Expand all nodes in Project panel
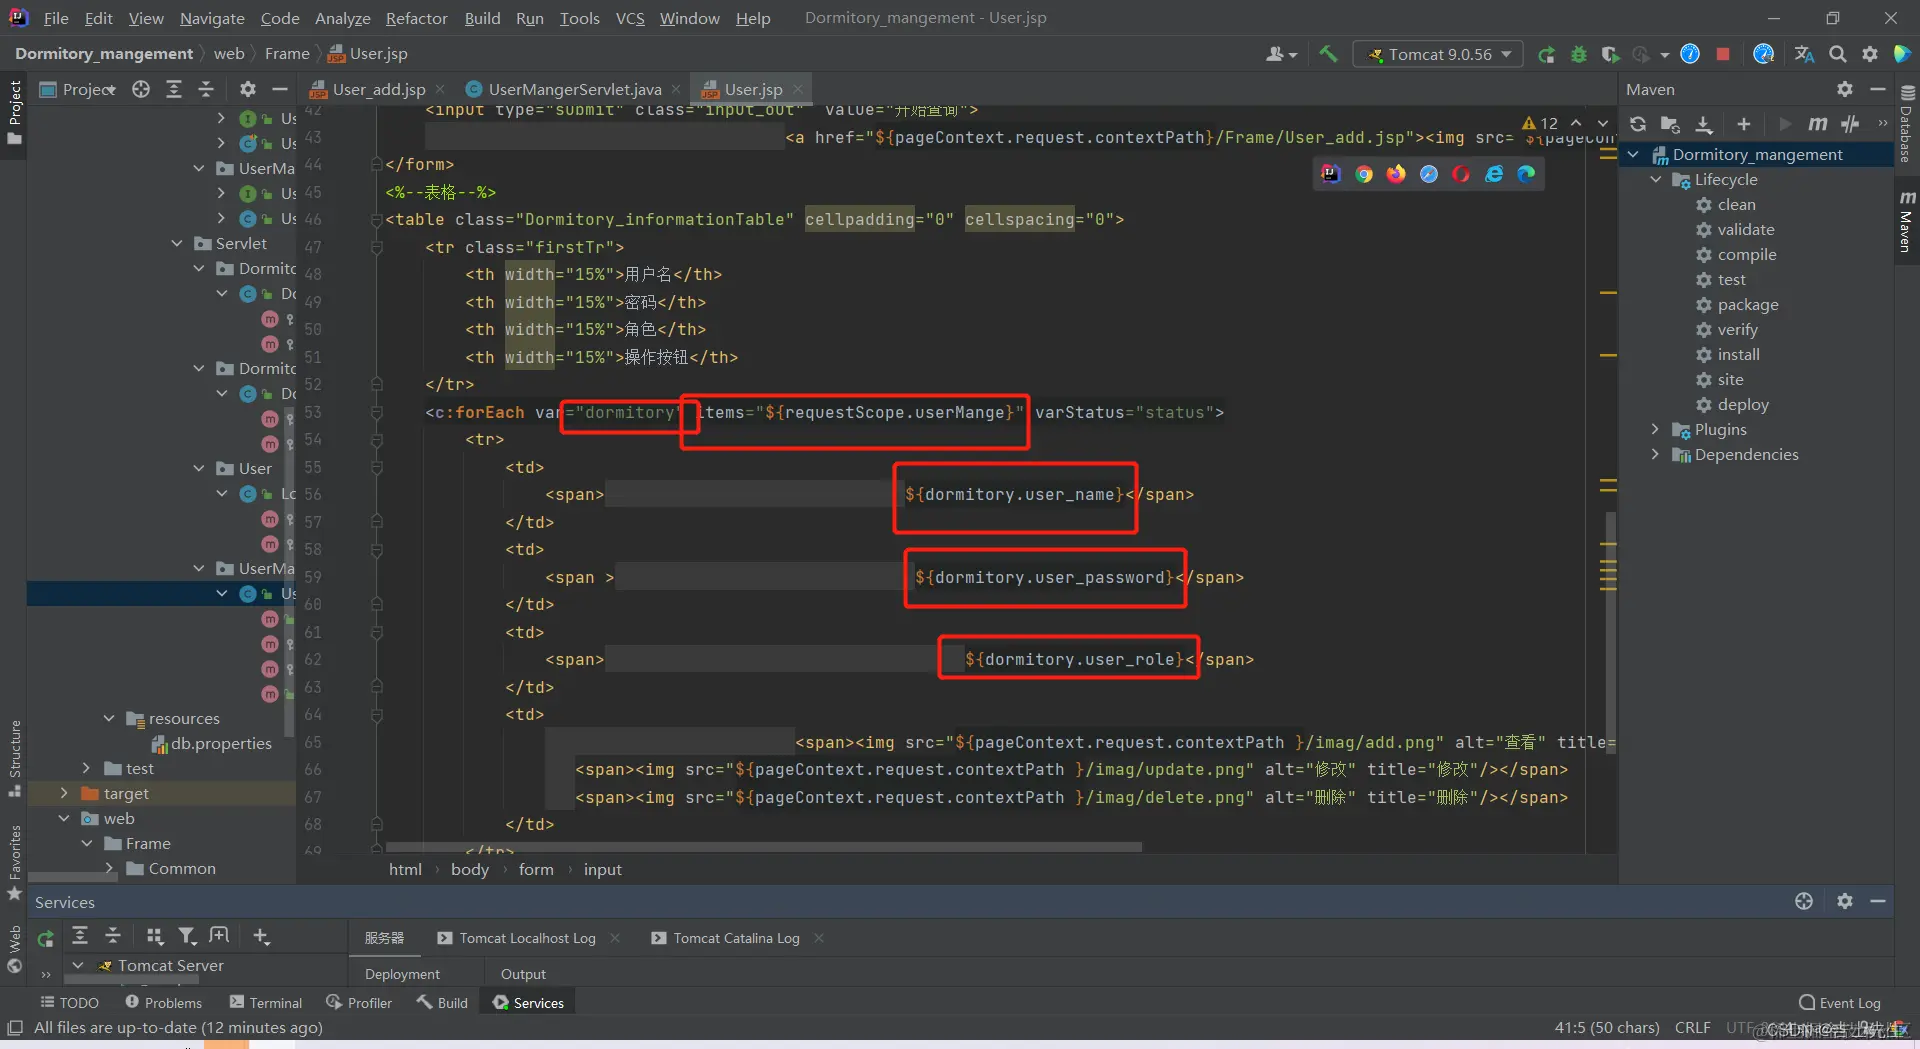Screen dimensions: 1920x1049 [174, 89]
